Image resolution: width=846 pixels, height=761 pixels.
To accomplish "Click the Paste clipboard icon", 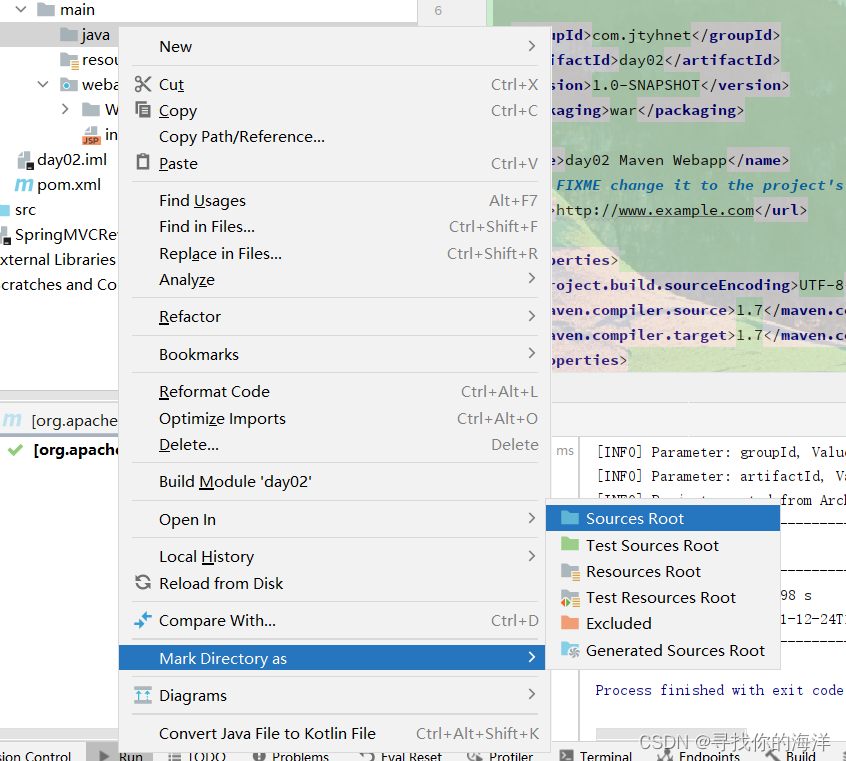I will 143,162.
